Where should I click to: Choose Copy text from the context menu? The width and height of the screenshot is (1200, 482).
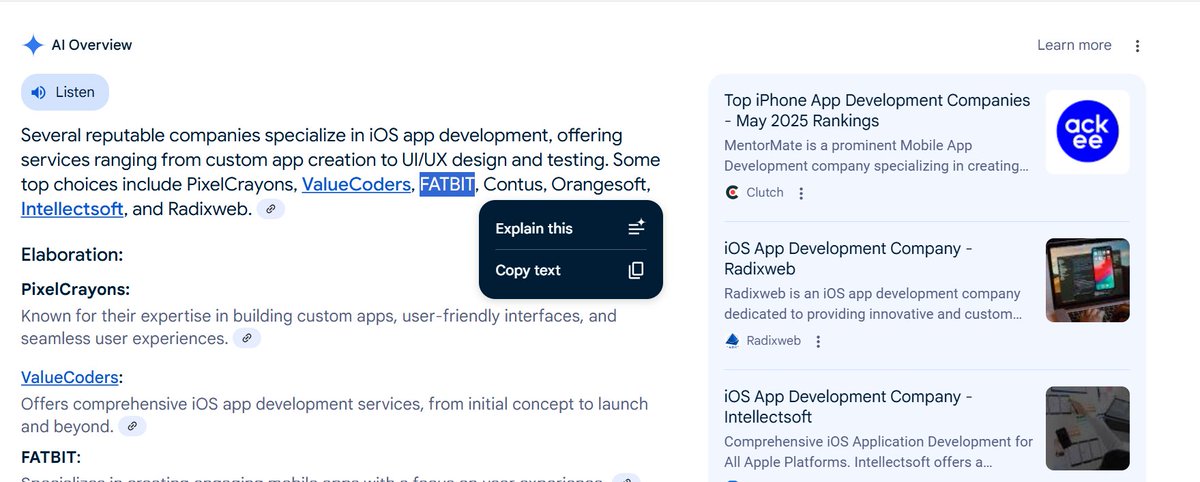[x=571, y=270]
